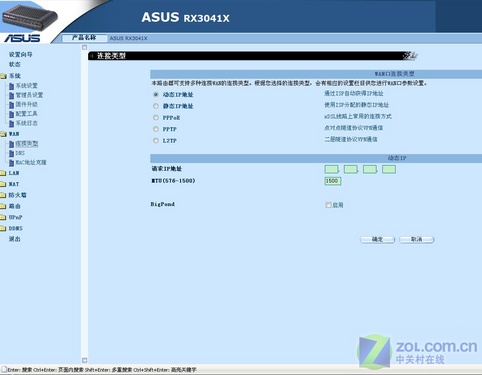Expand the LAN folder in sidebar
The height and width of the screenshot is (375, 482).
[x=3, y=173]
